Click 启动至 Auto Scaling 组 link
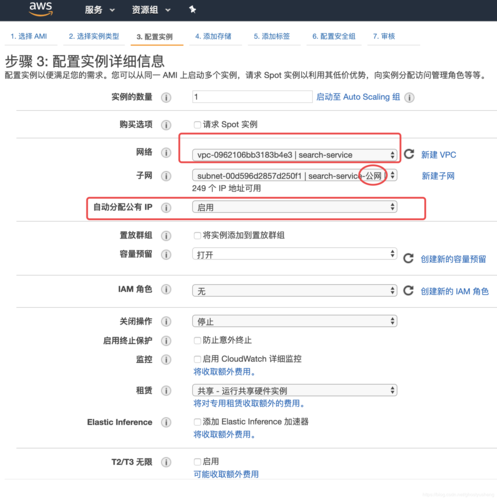The image size is (497, 500). click(358, 97)
